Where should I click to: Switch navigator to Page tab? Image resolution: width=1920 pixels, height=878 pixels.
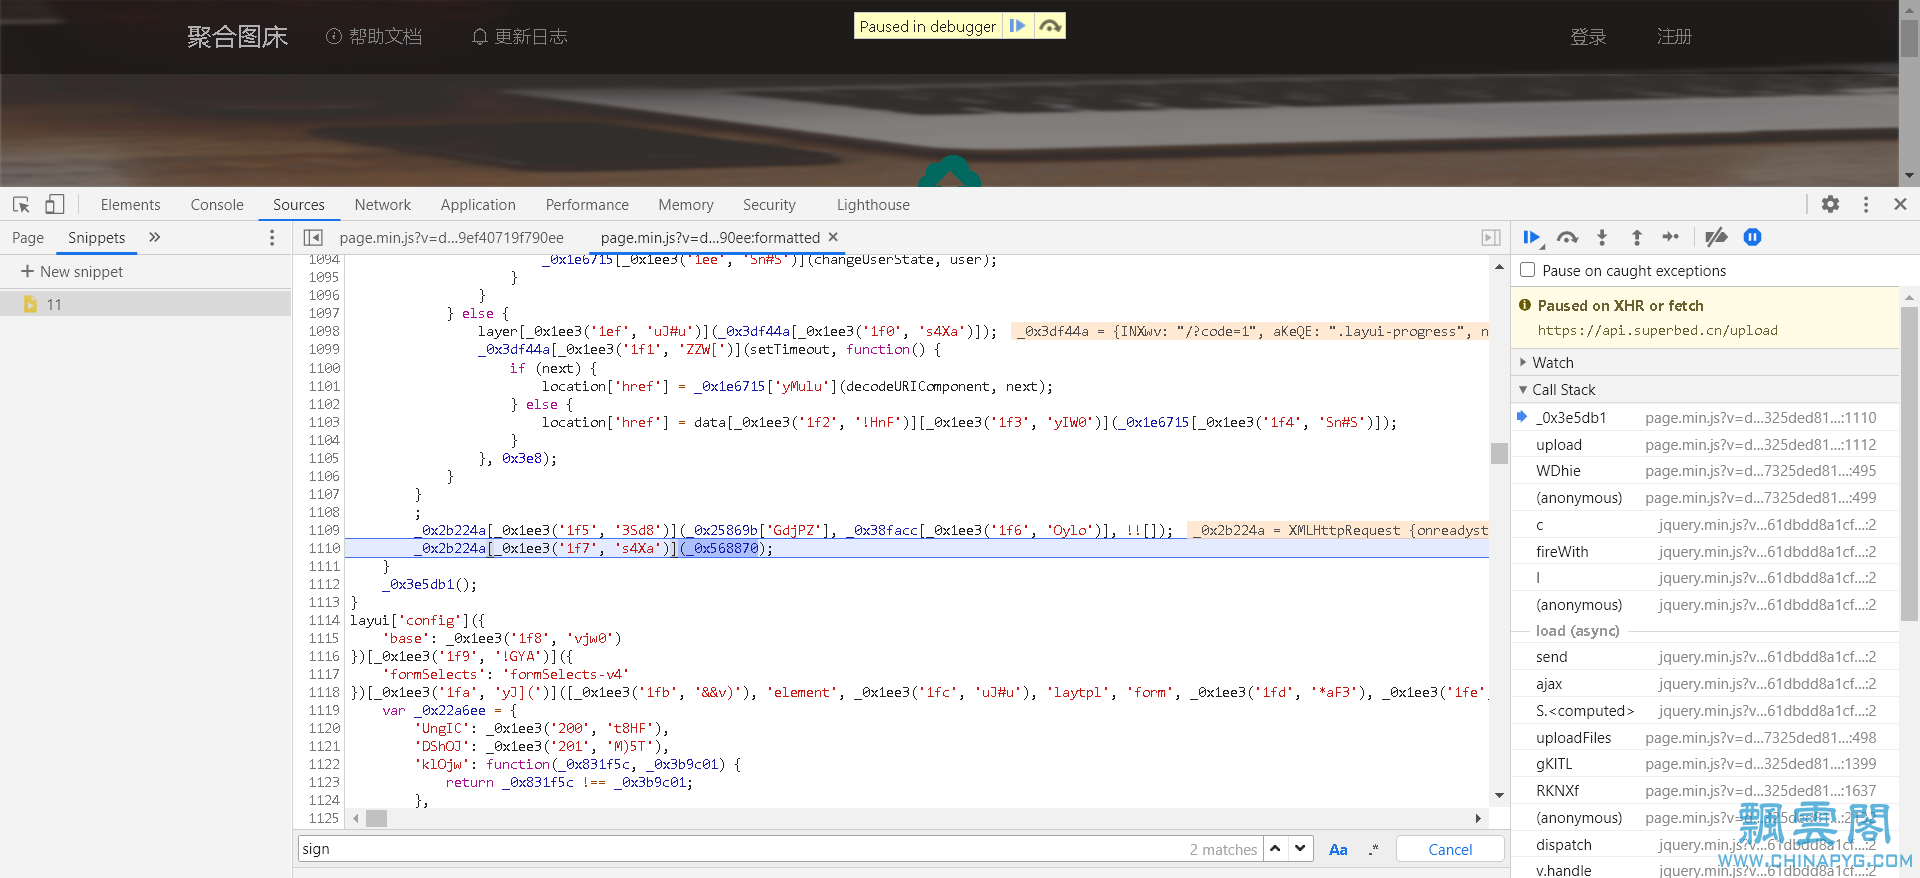[28, 237]
